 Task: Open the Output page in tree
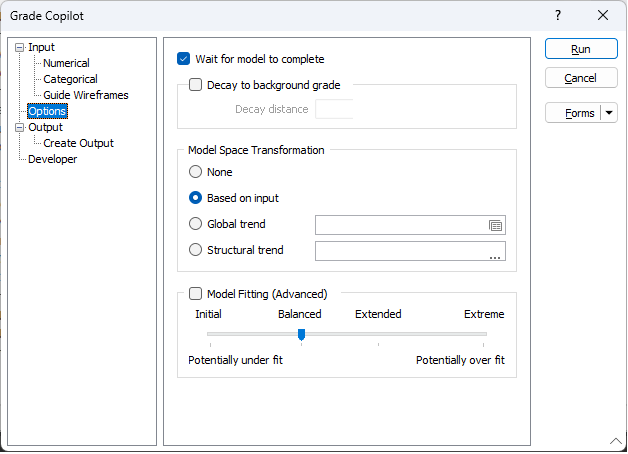tap(45, 127)
